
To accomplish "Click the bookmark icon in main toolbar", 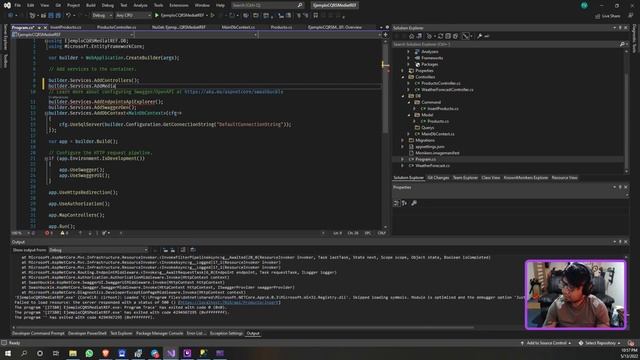I will pyautogui.click(x=316, y=16).
